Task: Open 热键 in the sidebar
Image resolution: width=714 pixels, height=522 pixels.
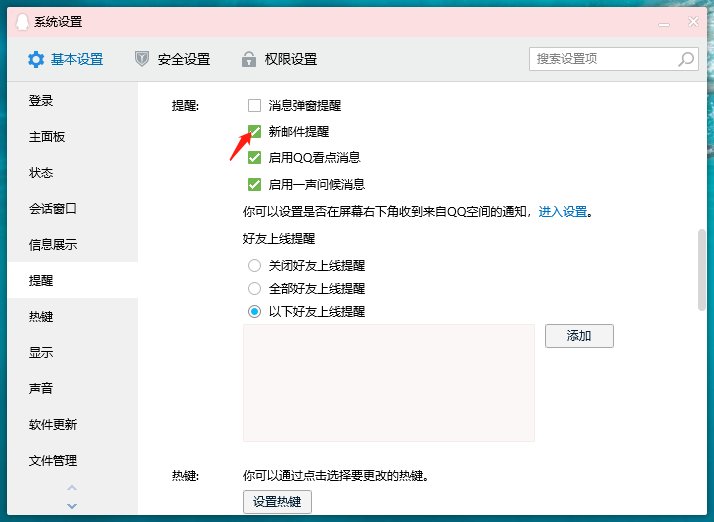Action: click(72, 317)
